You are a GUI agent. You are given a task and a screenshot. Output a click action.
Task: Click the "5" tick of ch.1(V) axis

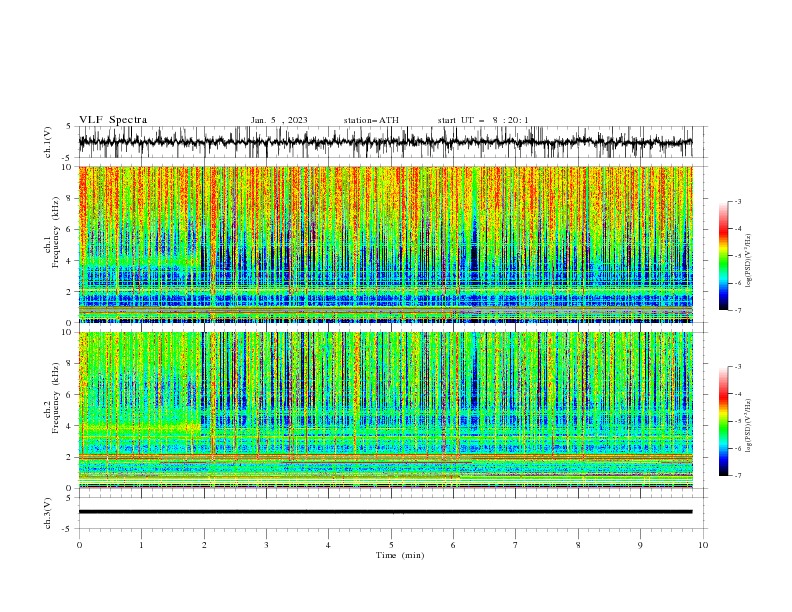70,127
